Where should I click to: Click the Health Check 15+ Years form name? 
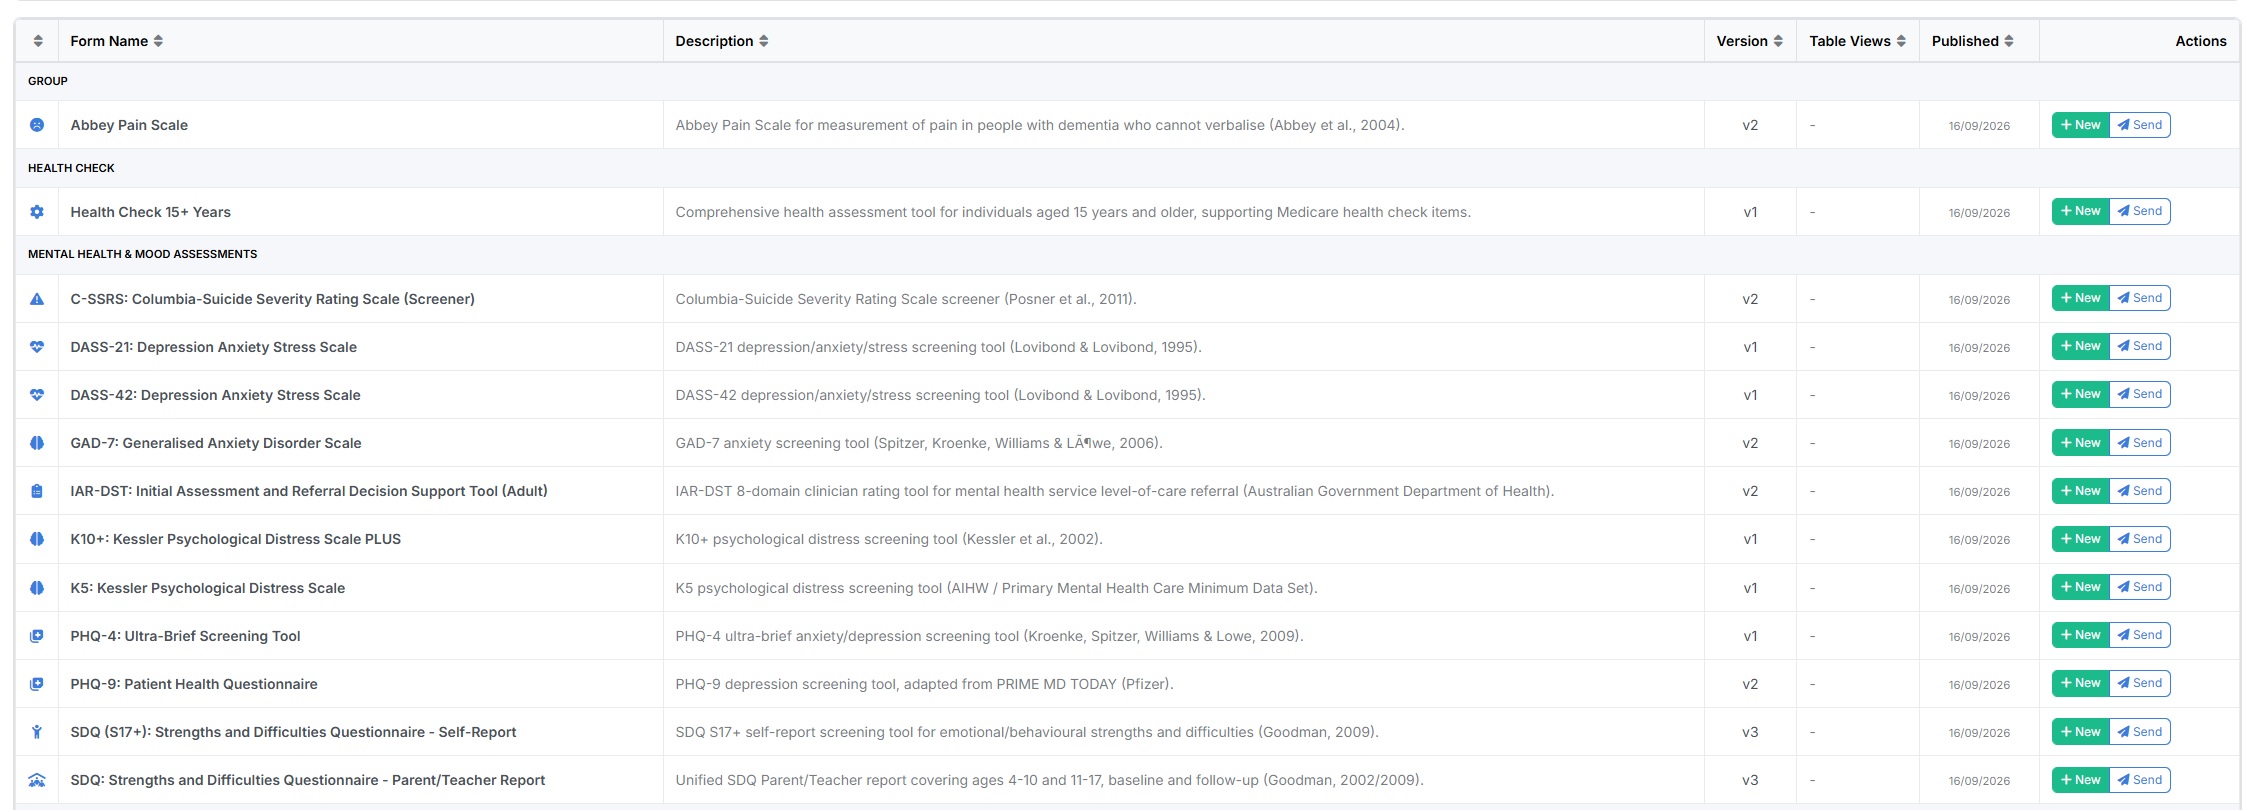(x=151, y=212)
